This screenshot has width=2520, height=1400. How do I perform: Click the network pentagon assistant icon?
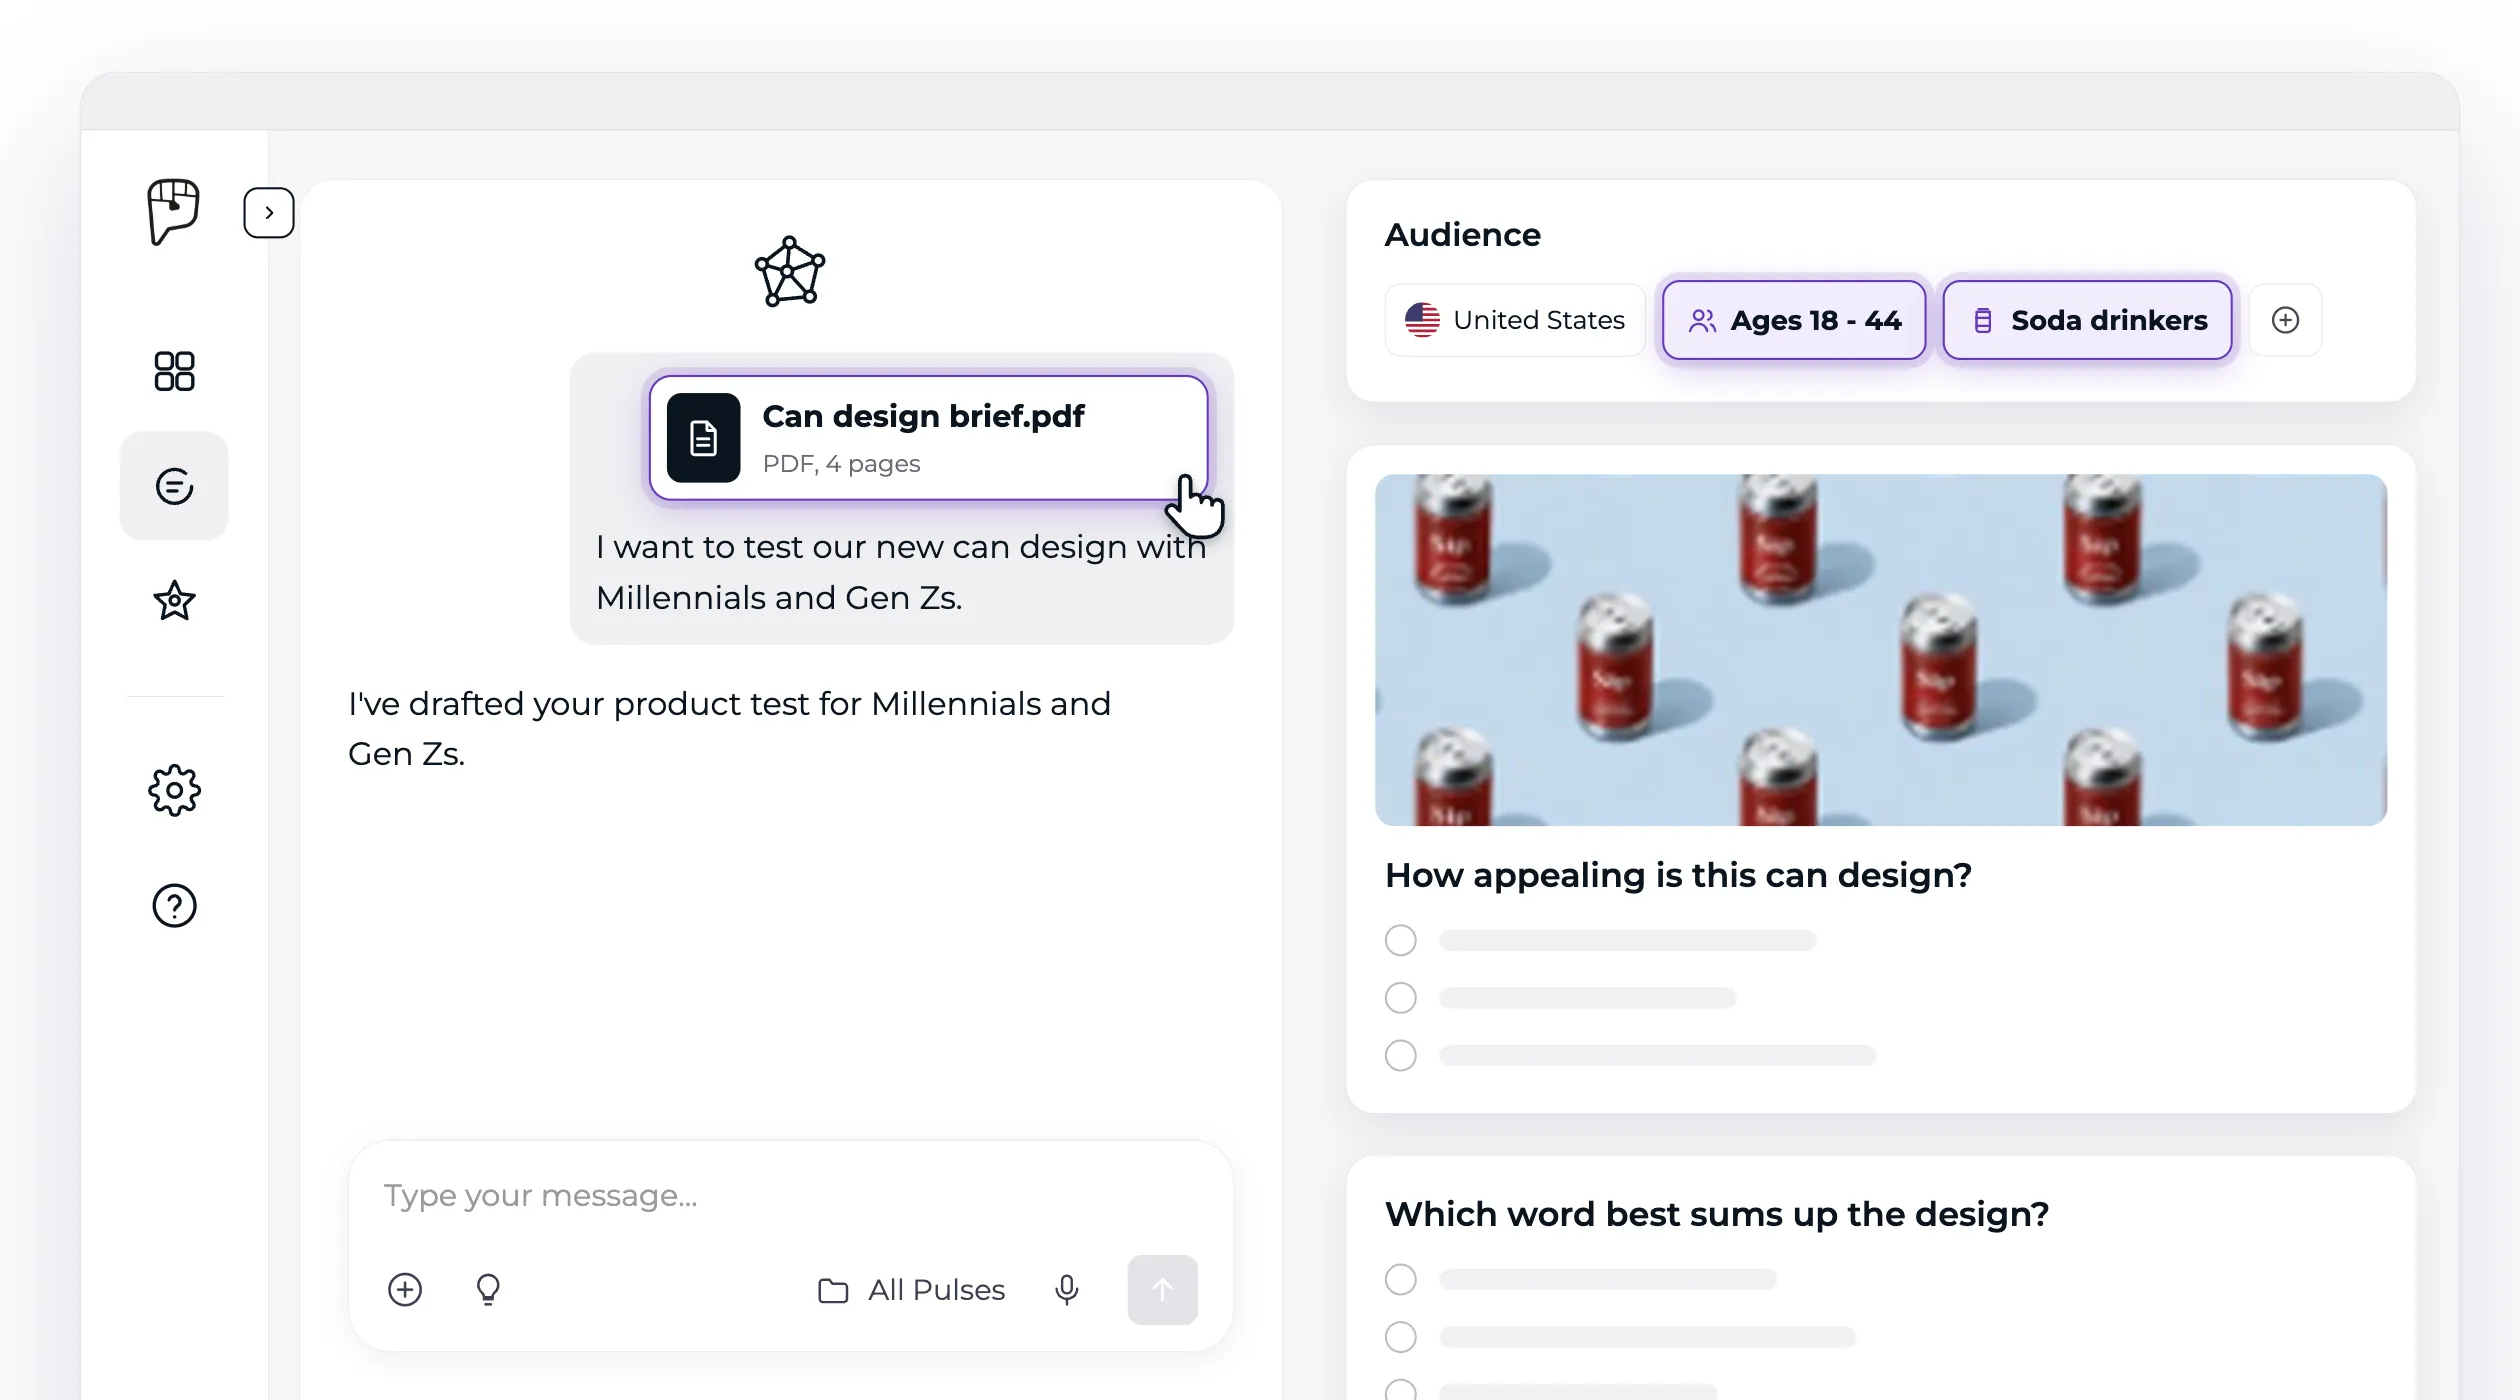coord(790,272)
